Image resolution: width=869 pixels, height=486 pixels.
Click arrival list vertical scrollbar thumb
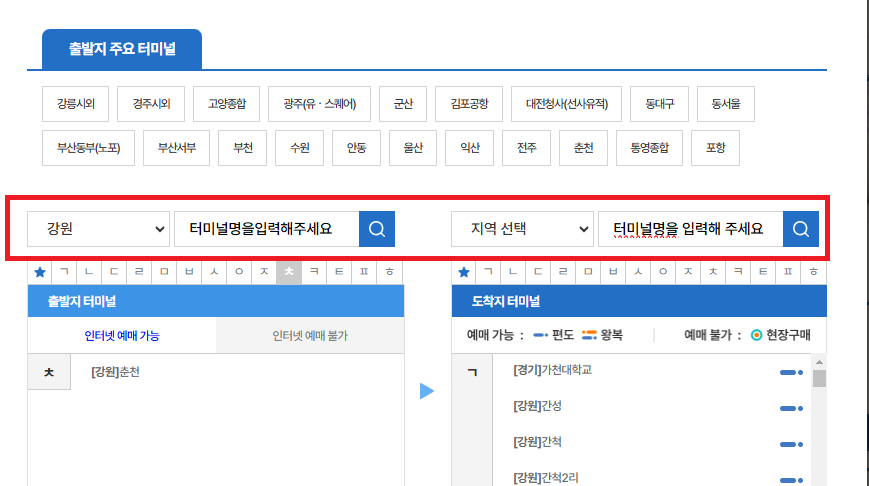click(819, 378)
